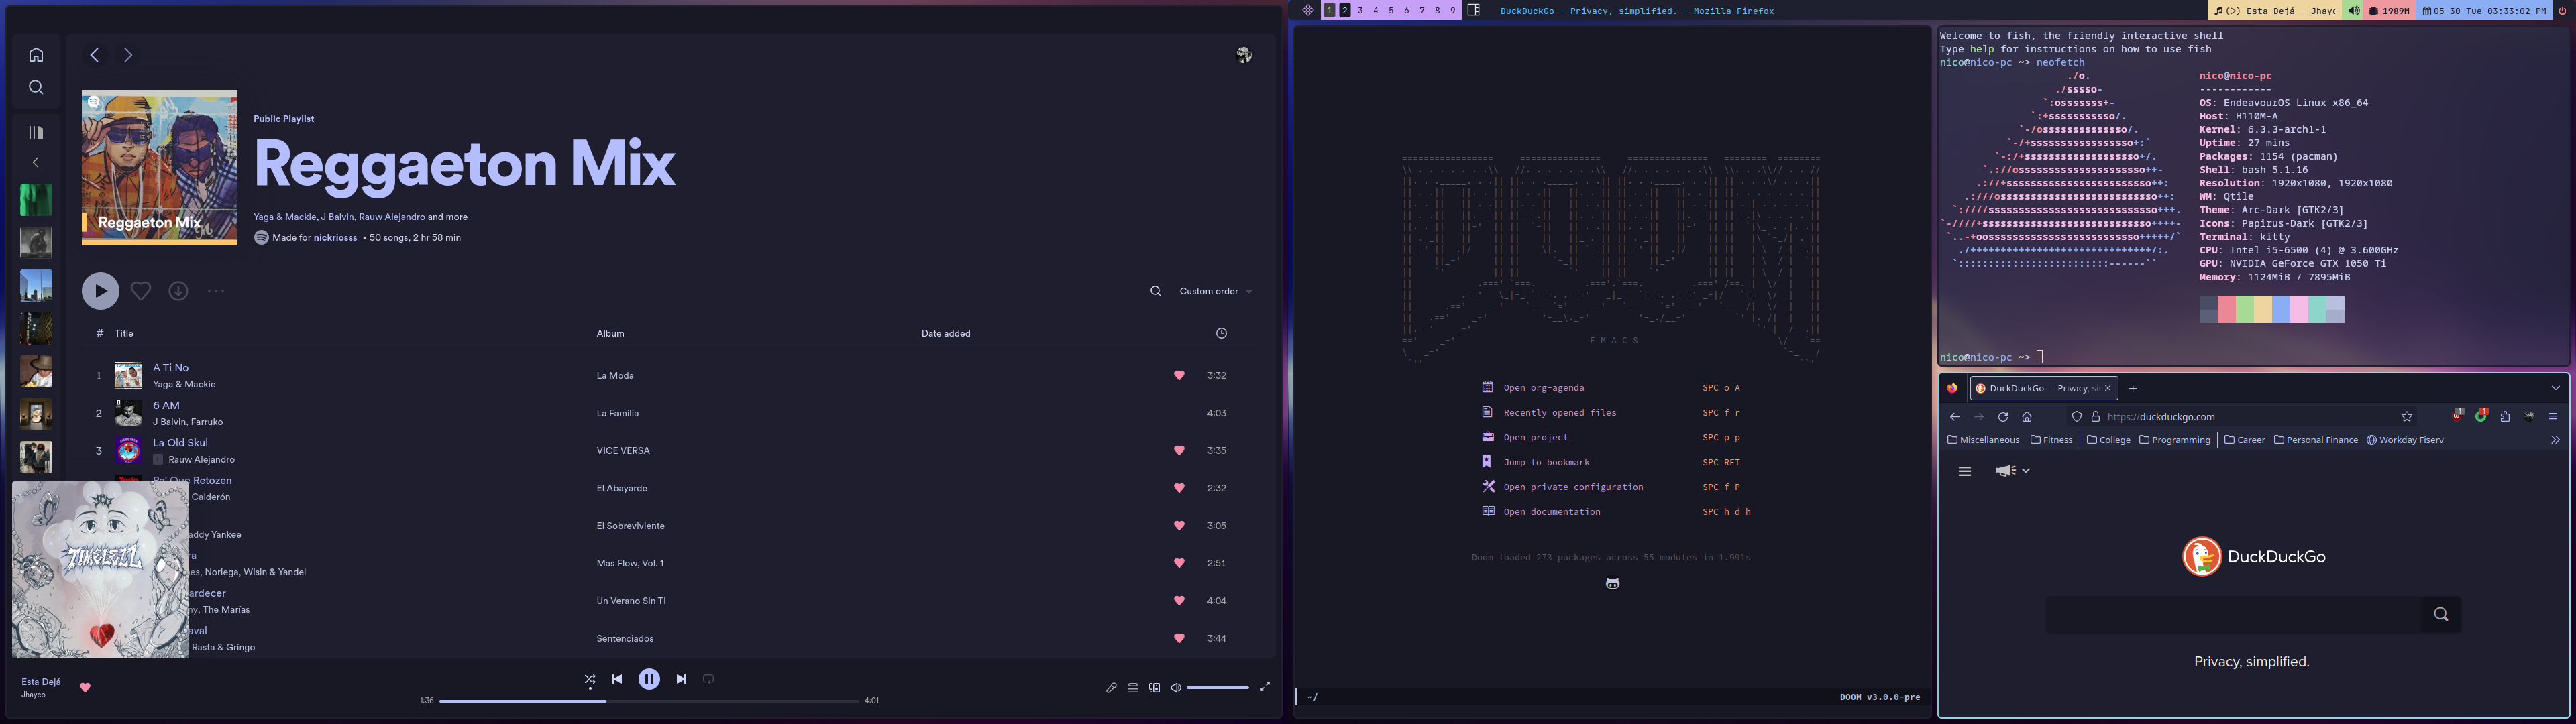Screen dimensions: 2576x724
Task: Toggle shuffle in the Spotify player
Action: (x=590, y=680)
